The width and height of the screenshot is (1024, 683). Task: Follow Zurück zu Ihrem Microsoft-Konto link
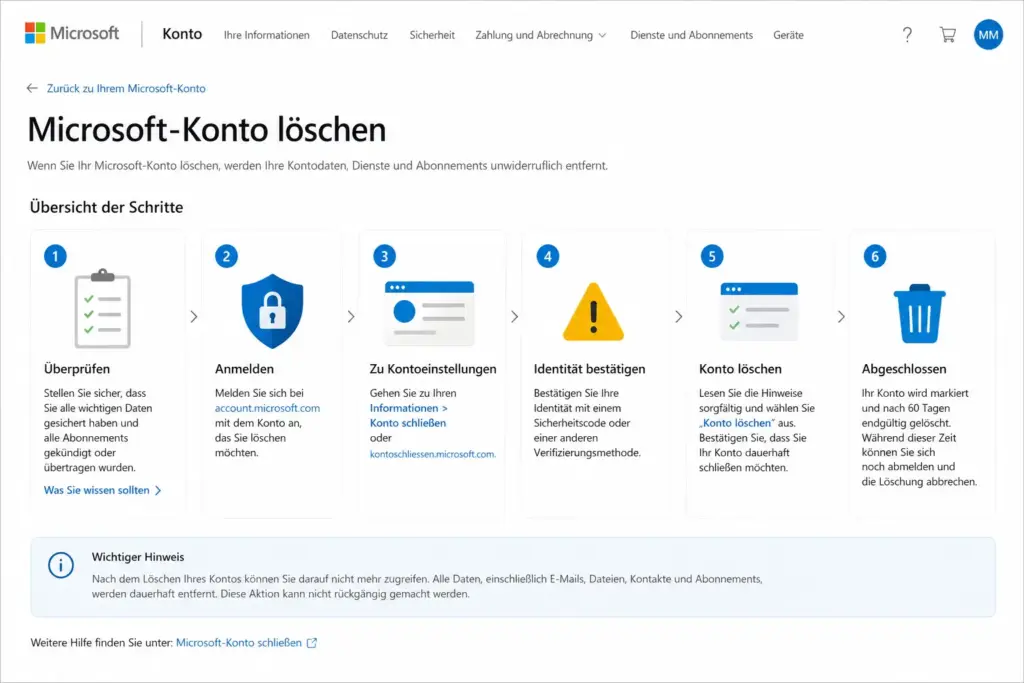pyautogui.click(x=126, y=88)
